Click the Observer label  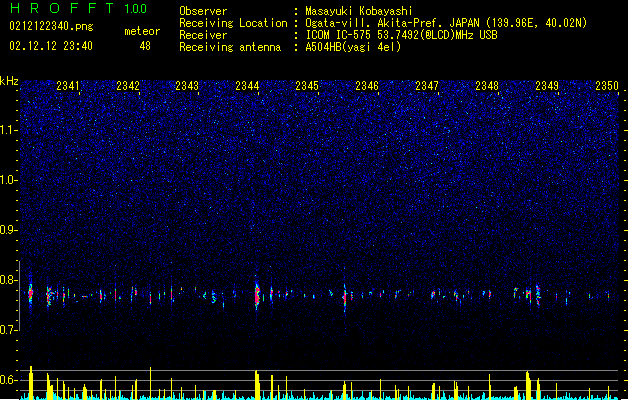click(203, 11)
